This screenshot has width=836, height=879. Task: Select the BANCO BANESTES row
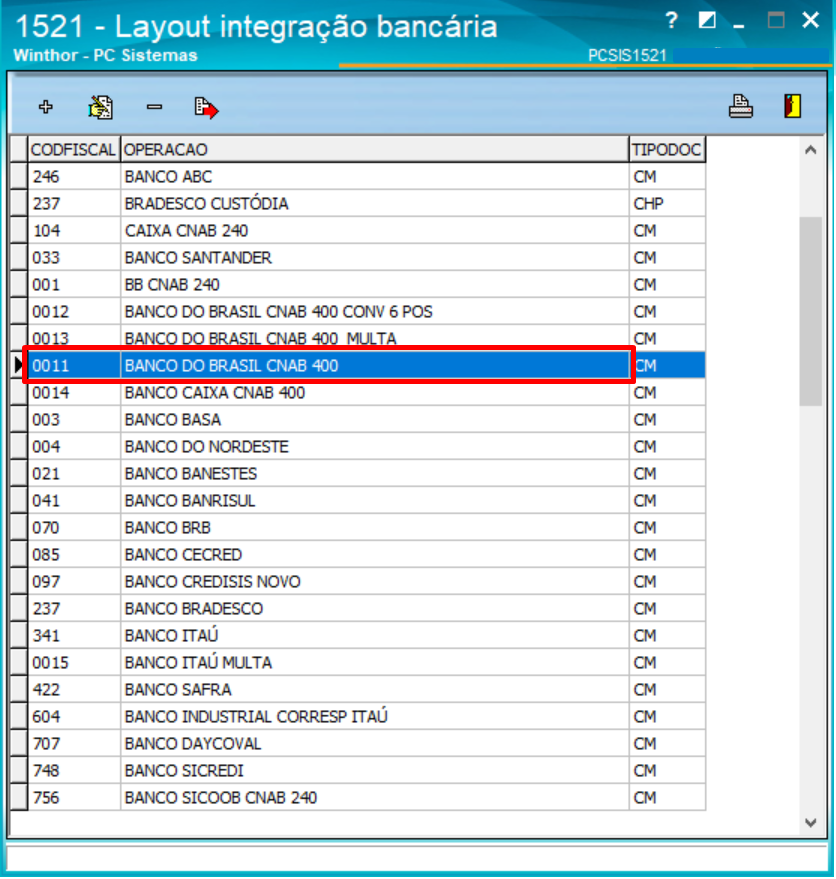(367, 473)
